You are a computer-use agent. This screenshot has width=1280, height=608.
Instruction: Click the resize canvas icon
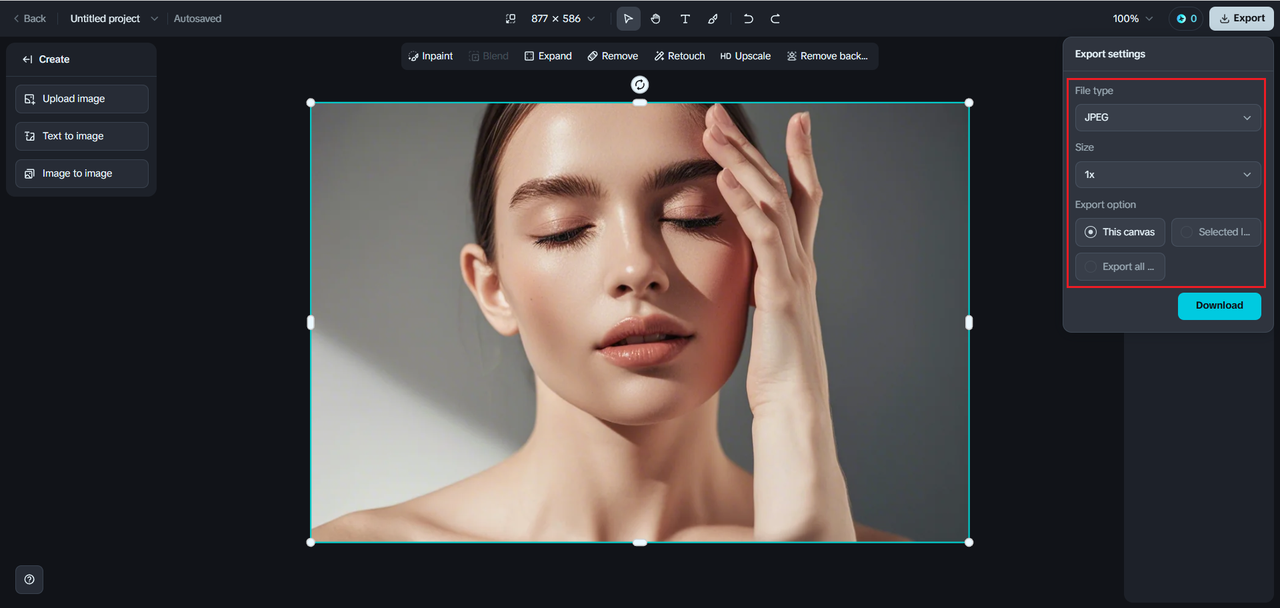pos(511,18)
